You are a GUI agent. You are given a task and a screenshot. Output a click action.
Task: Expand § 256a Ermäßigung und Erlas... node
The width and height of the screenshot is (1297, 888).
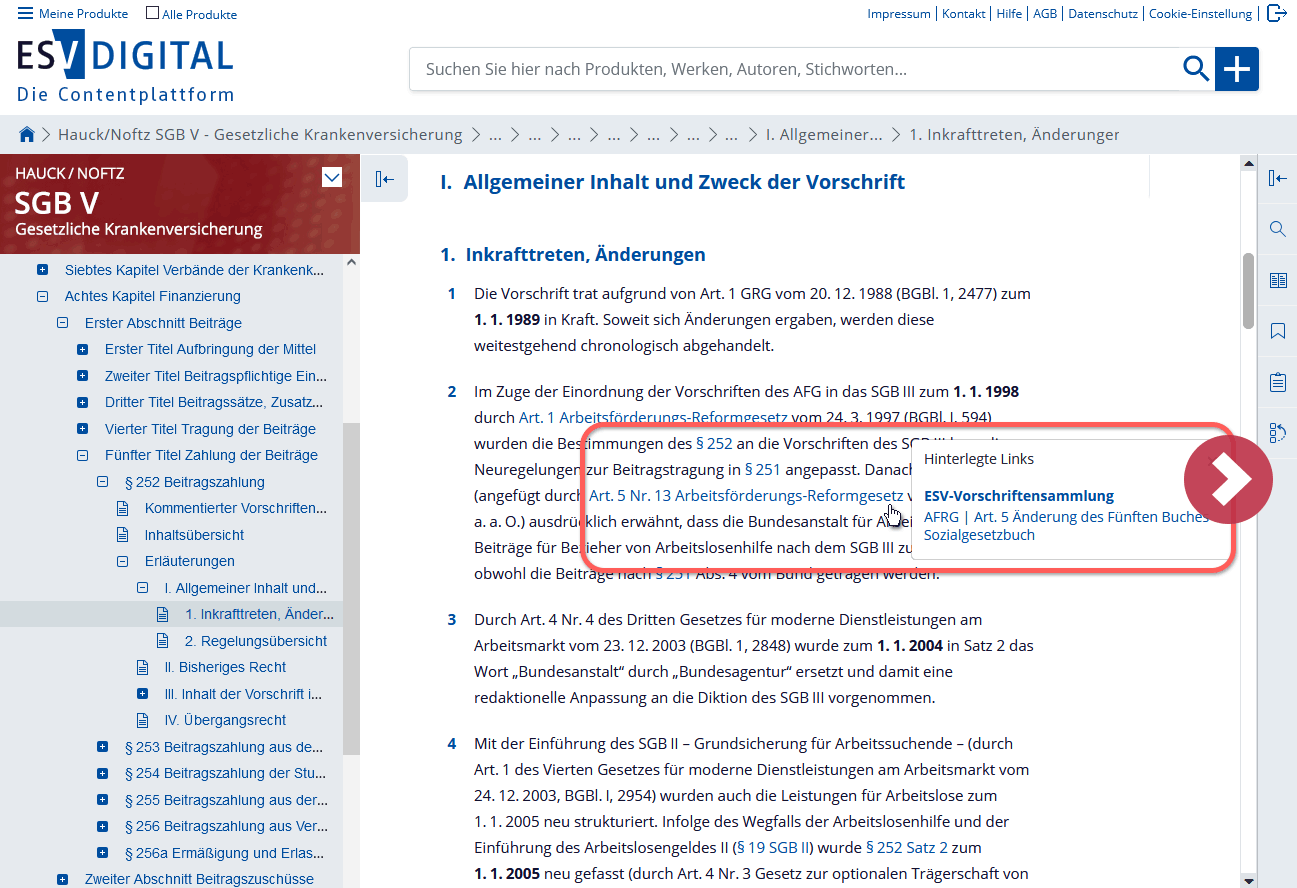102,853
